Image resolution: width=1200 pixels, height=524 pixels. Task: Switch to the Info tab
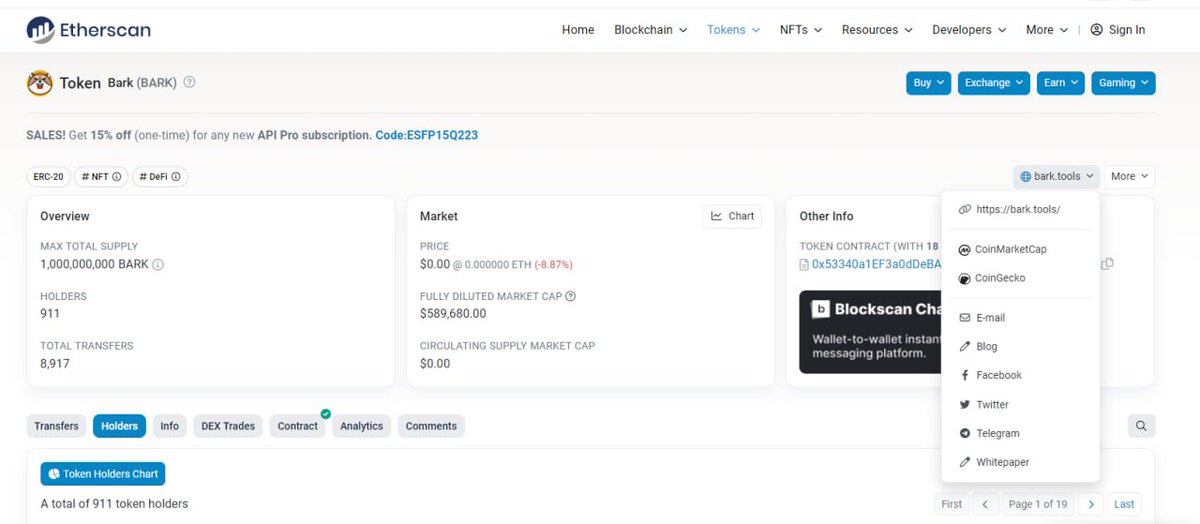click(170, 426)
